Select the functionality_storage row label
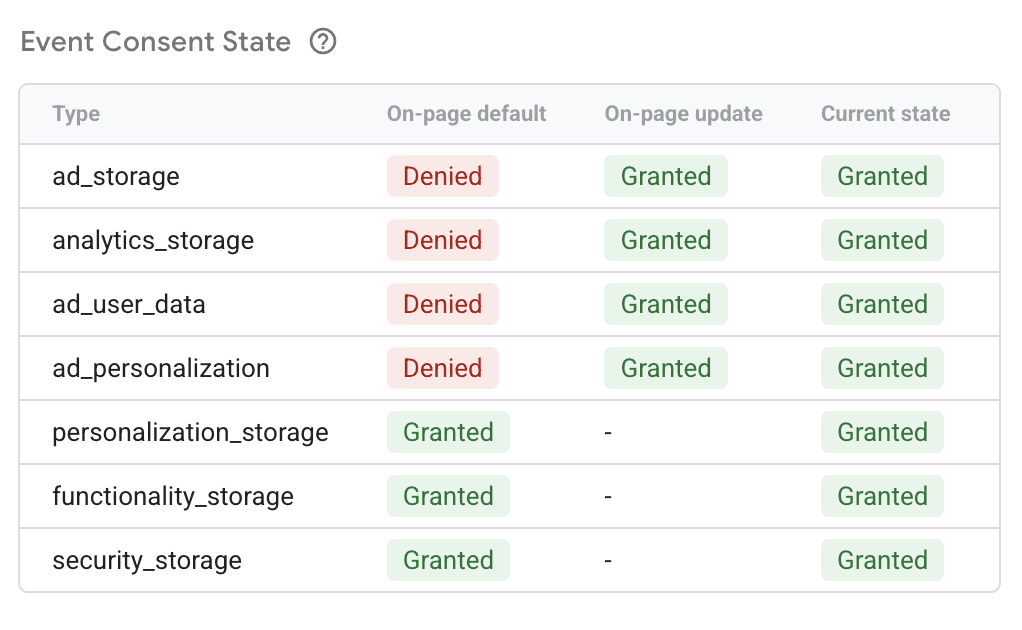The height and width of the screenshot is (630, 1022). pyautogui.click(x=173, y=497)
